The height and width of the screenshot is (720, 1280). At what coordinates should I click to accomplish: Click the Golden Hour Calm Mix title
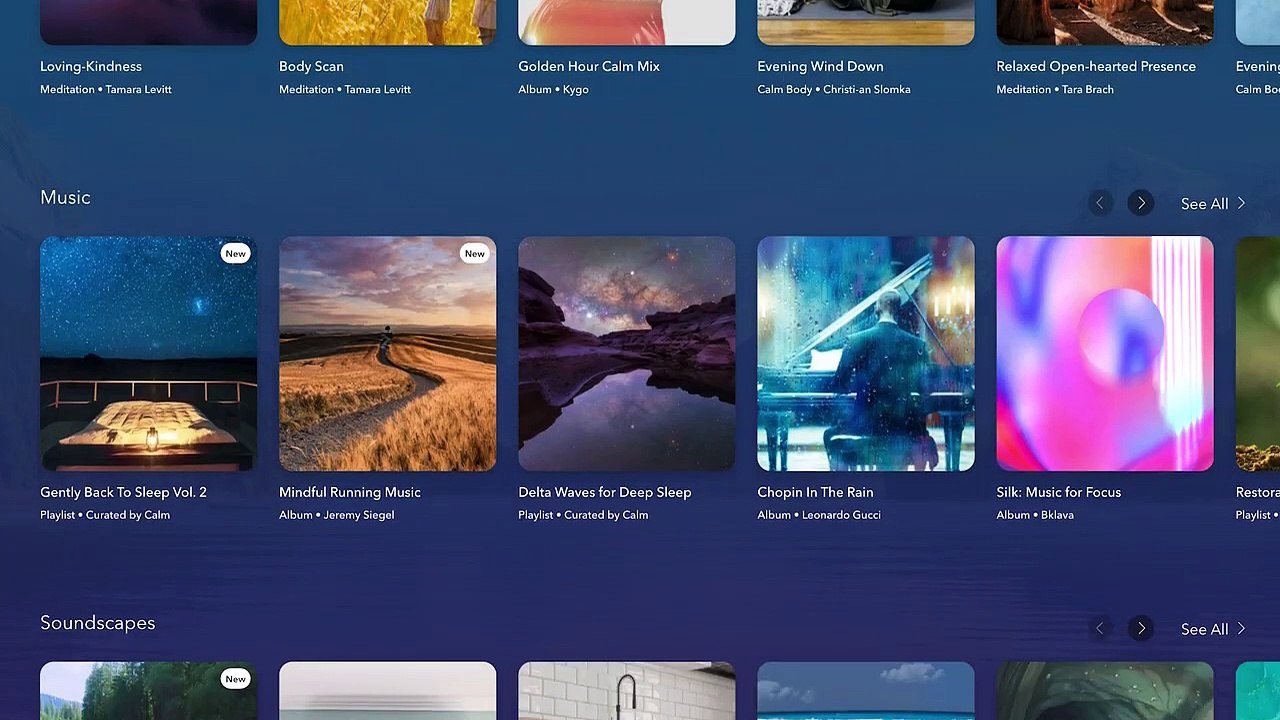pyautogui.click(x=589, y=66)
